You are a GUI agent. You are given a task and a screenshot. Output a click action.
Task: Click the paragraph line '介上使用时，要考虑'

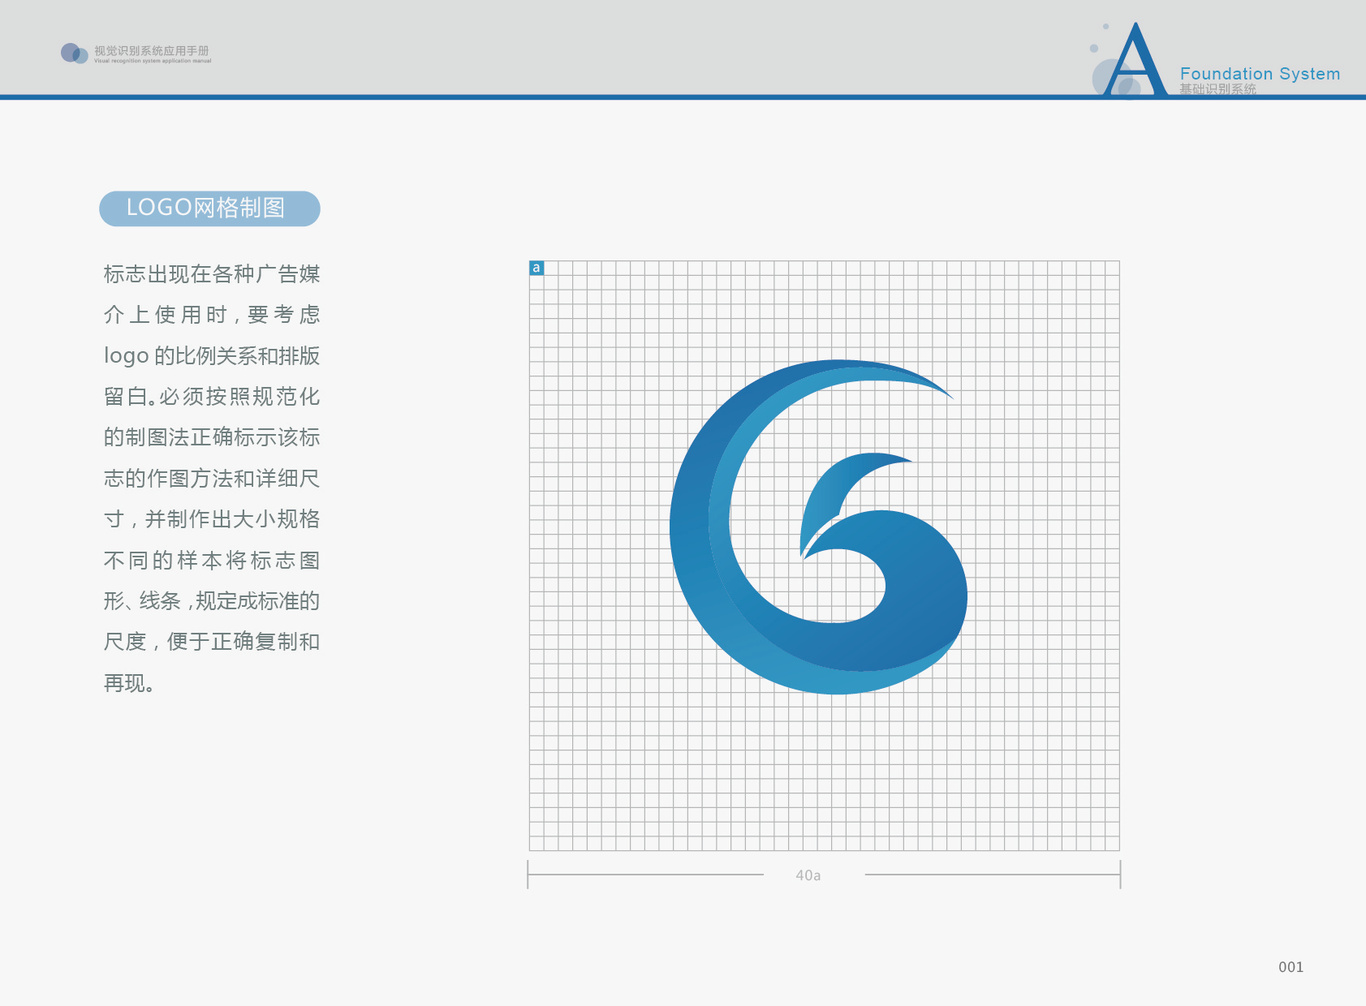[212, 315]
